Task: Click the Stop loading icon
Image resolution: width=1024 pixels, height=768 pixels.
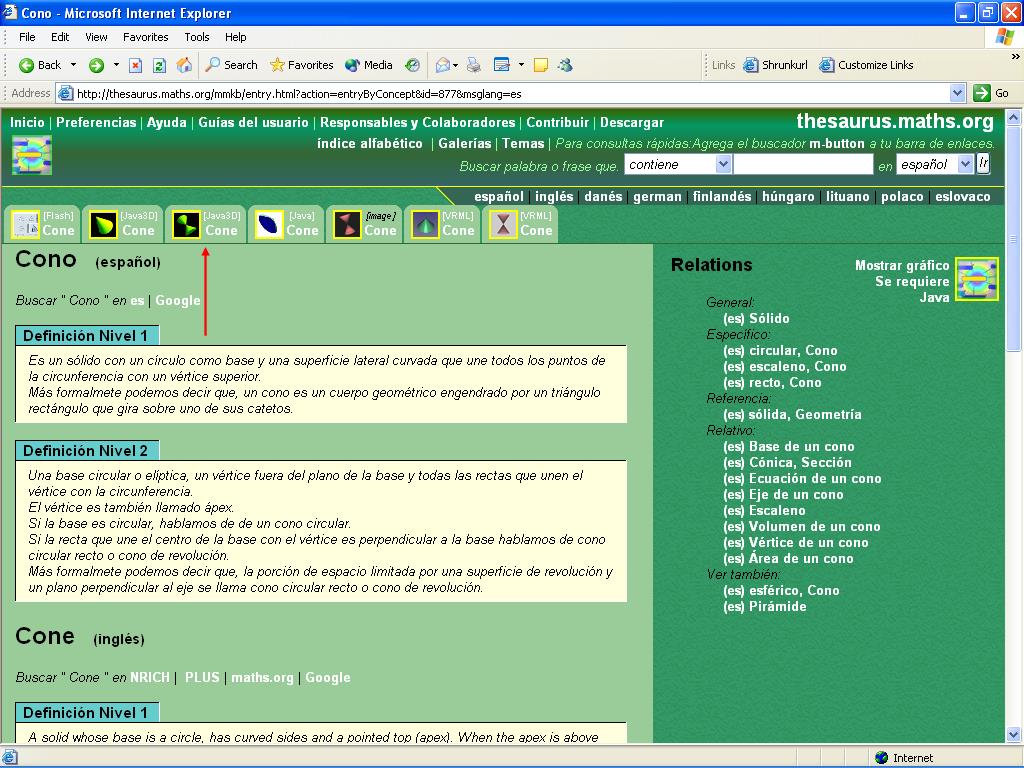Action: [x=134, y=65]
